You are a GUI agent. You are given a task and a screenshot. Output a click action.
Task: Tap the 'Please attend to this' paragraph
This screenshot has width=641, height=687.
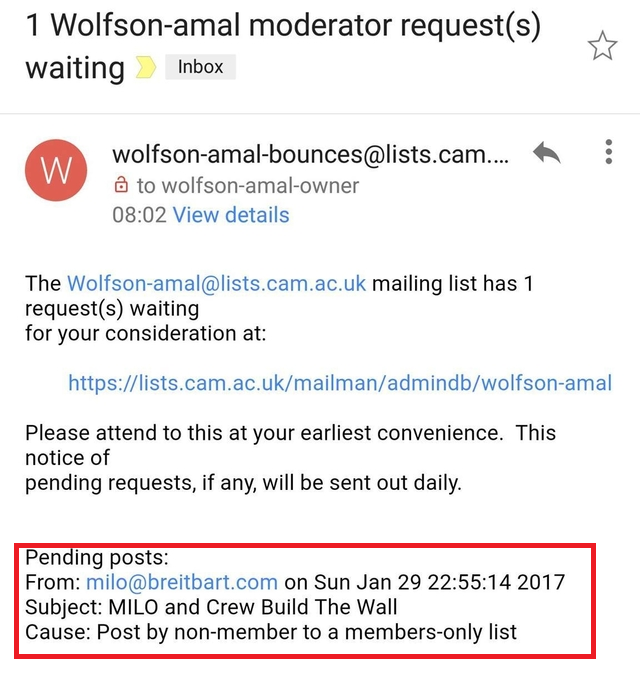coord(290,458)
